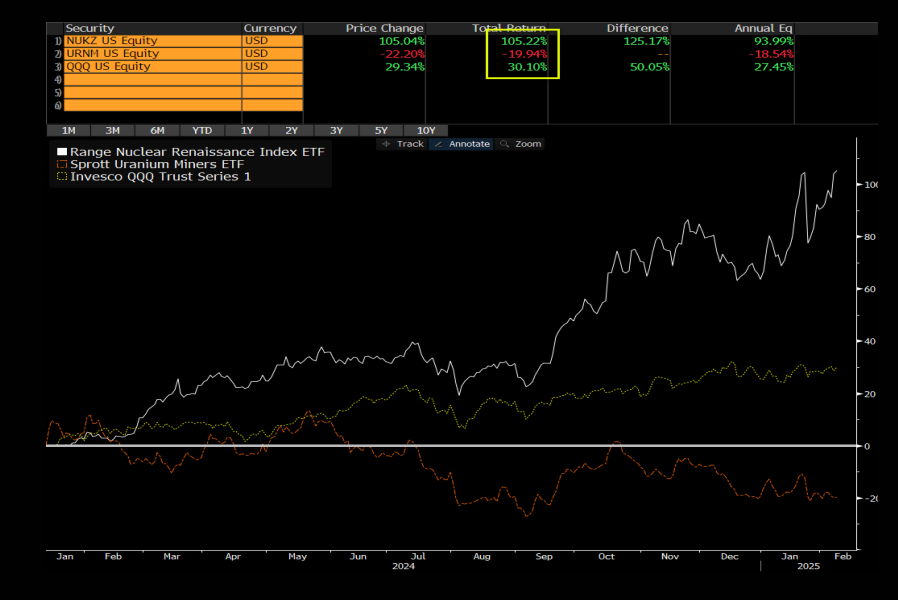Open the USD currency field for URNM
Screen dimensions: 898x600
[x=271, y=54]
